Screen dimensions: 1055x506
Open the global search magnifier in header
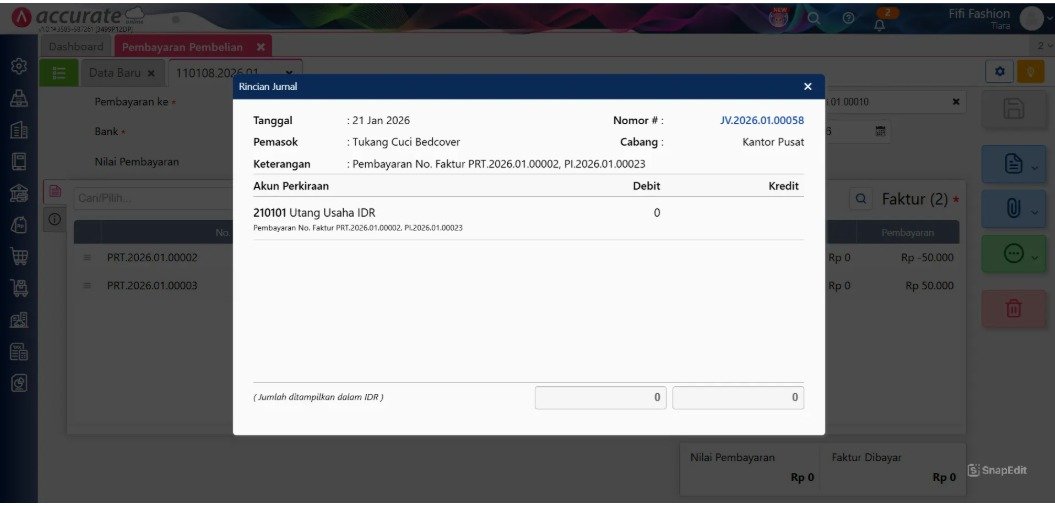(815, 19)
